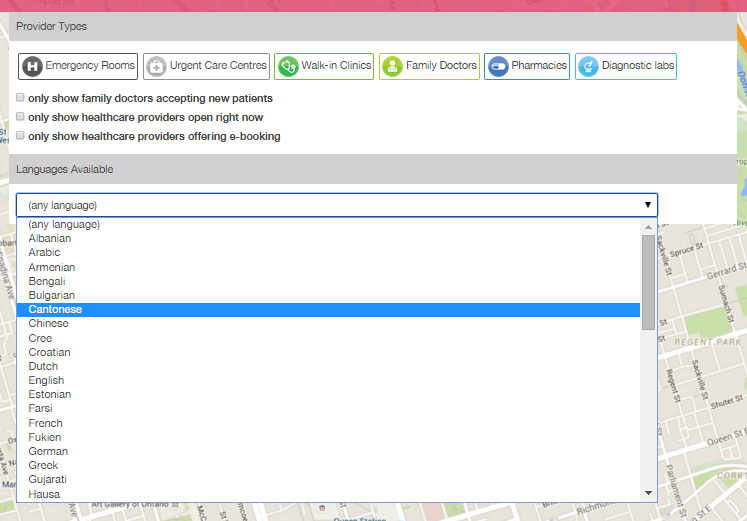Click the Pharmacies filter button label
This screenshot has height=521, width=747.
pos(539,65)
